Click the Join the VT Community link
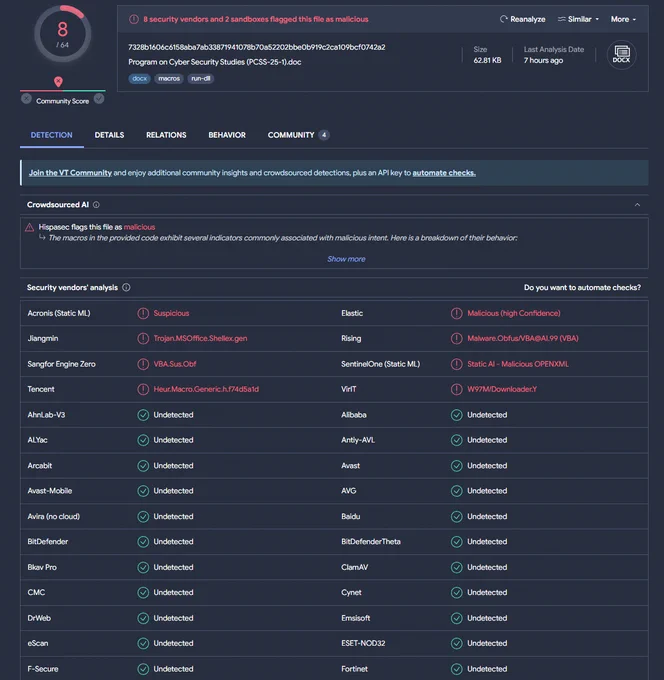 pyautogui.click(x=70, y=173)
